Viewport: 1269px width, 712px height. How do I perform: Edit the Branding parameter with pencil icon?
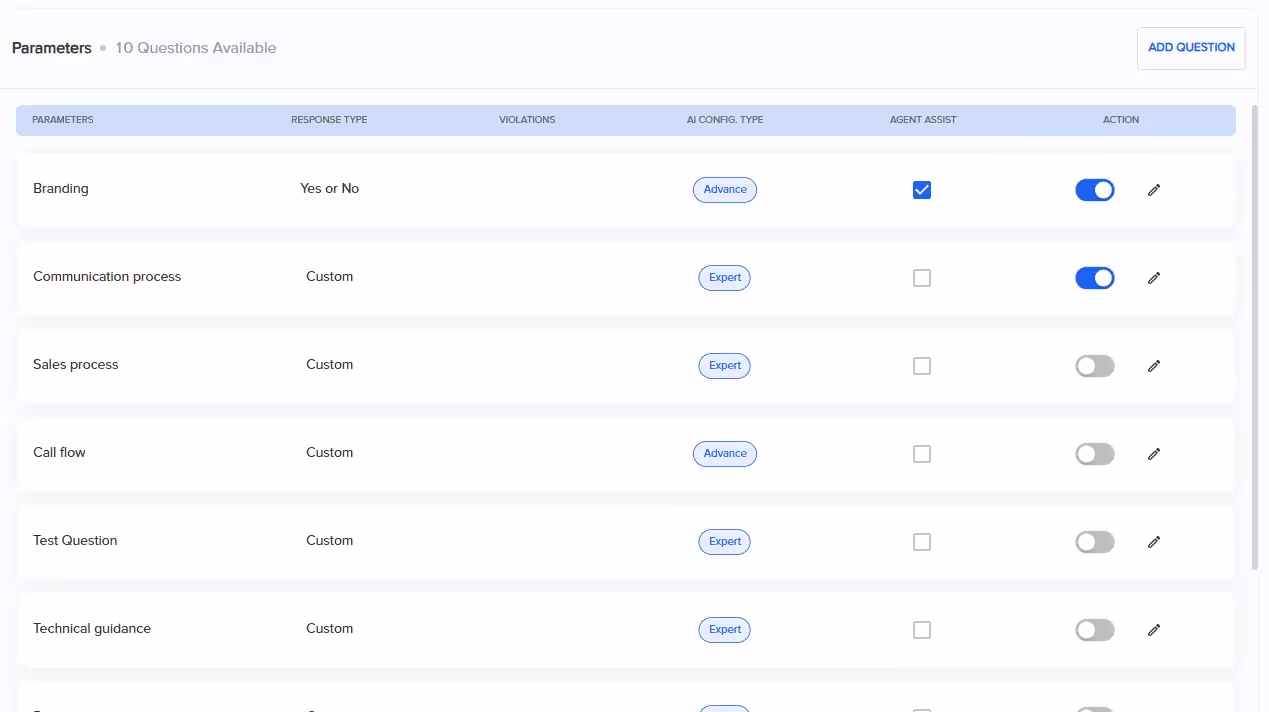click(1154, 190)
